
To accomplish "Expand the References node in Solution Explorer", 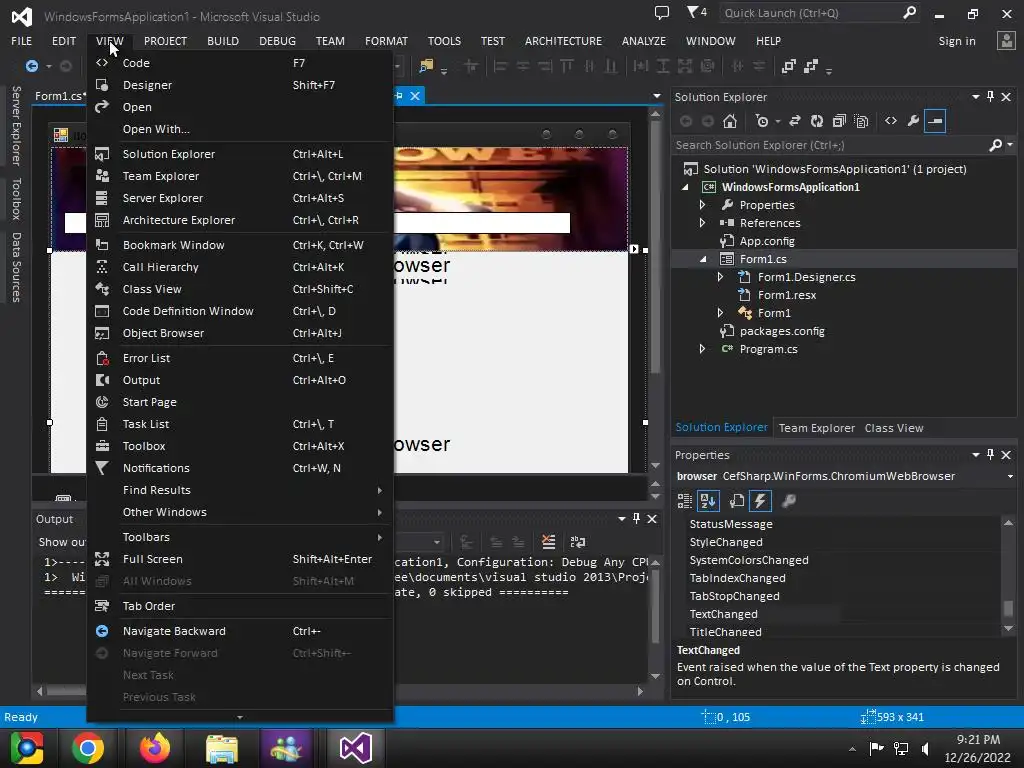I will tap(703, 223).
